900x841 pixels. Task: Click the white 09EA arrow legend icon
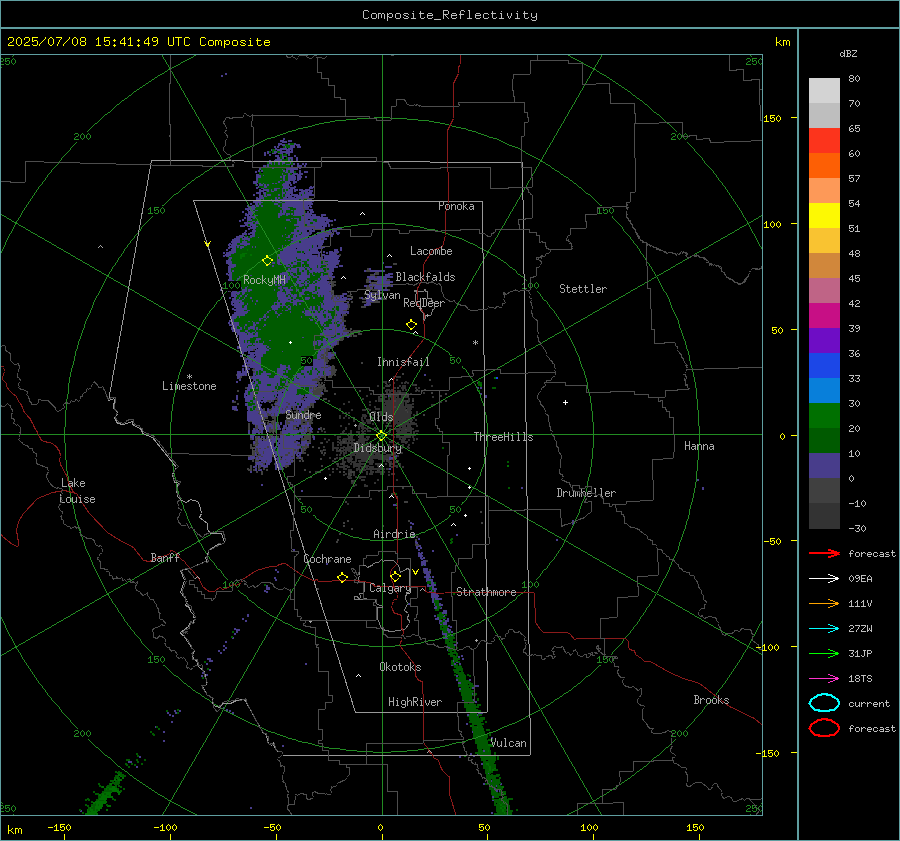pos(824,578)
